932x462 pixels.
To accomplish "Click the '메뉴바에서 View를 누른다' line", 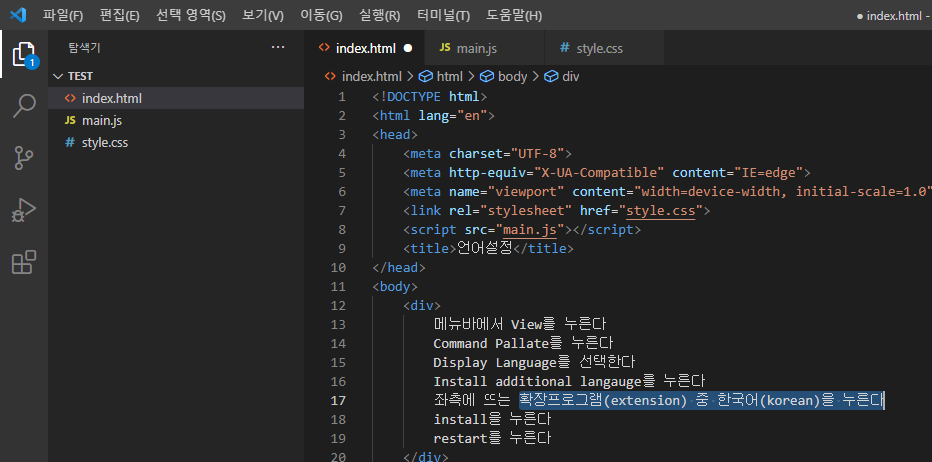I will (x=519, y=325).
